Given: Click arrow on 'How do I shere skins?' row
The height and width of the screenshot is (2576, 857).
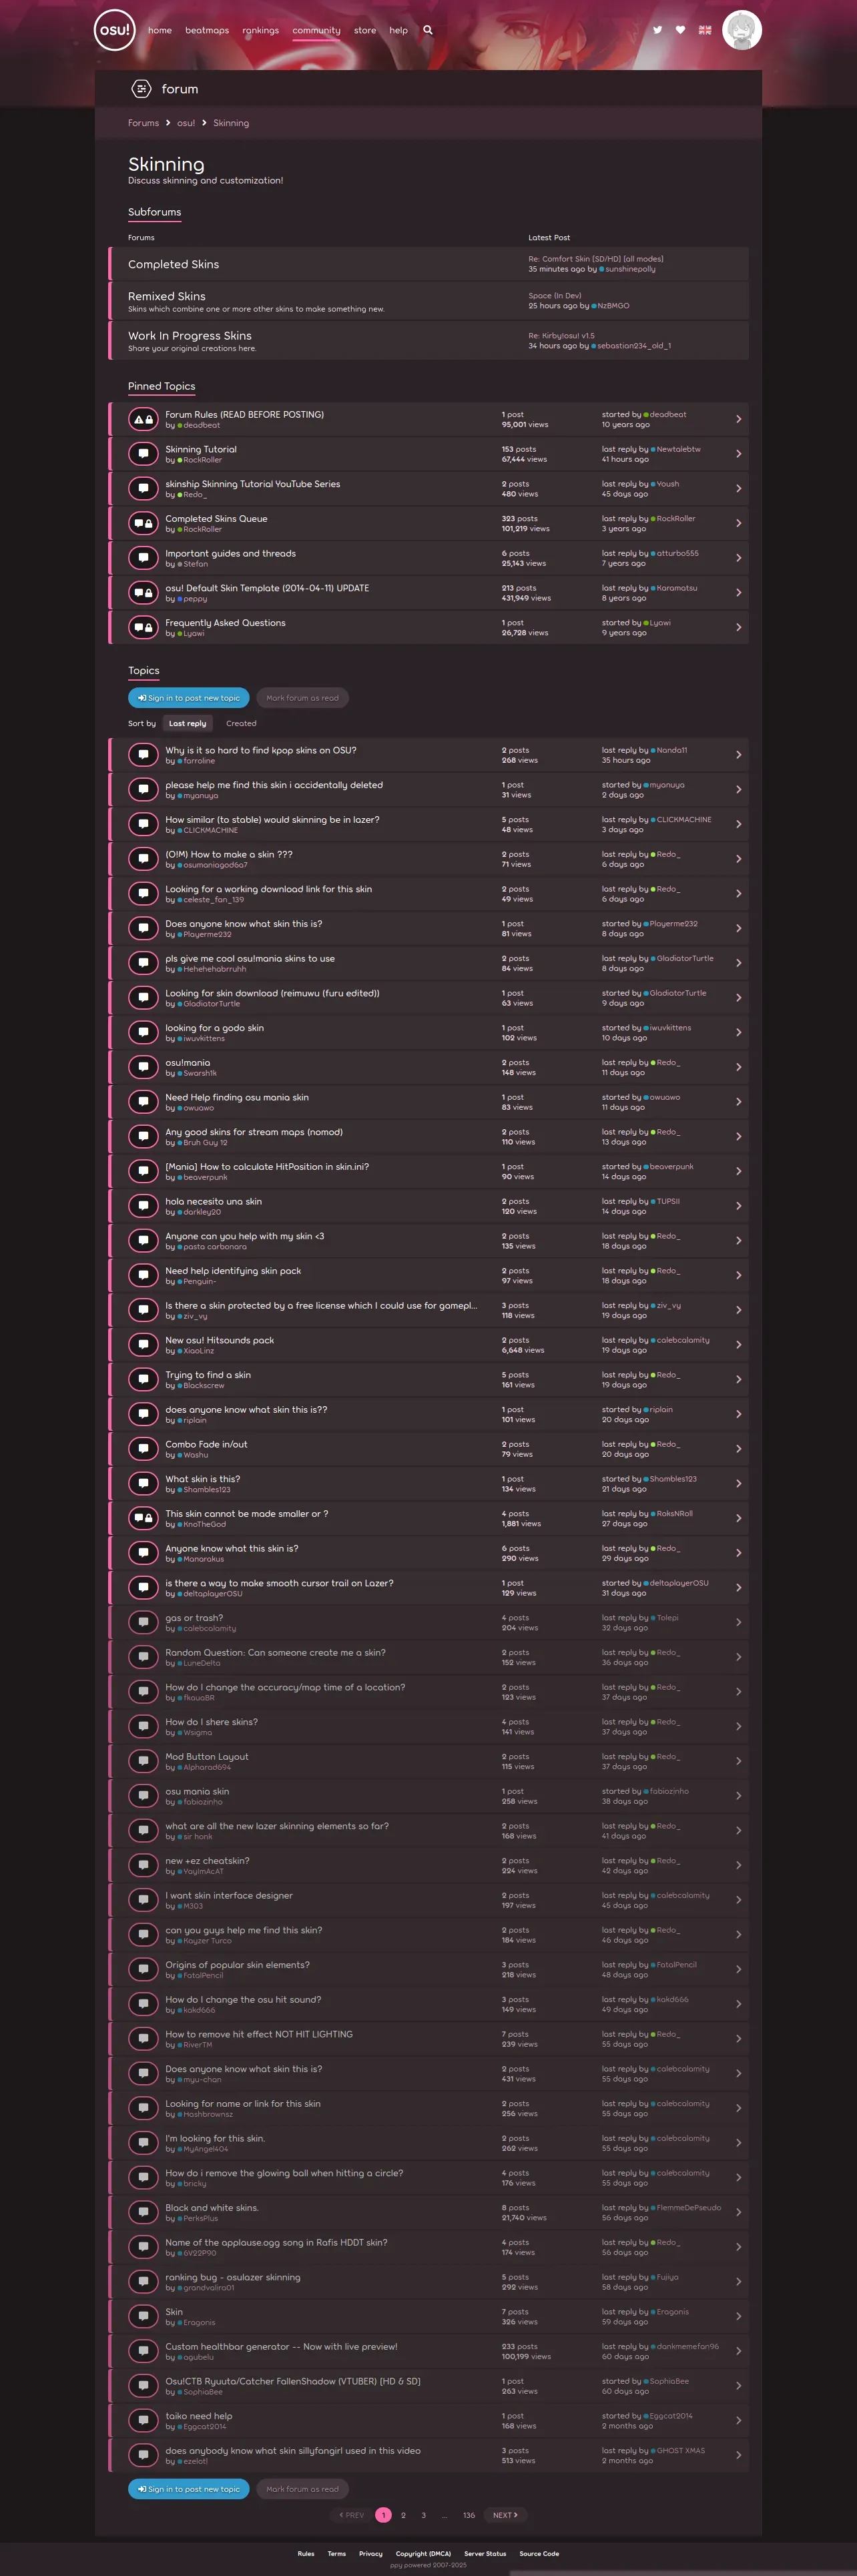Looking at the screenshot, I should 738,1726.
